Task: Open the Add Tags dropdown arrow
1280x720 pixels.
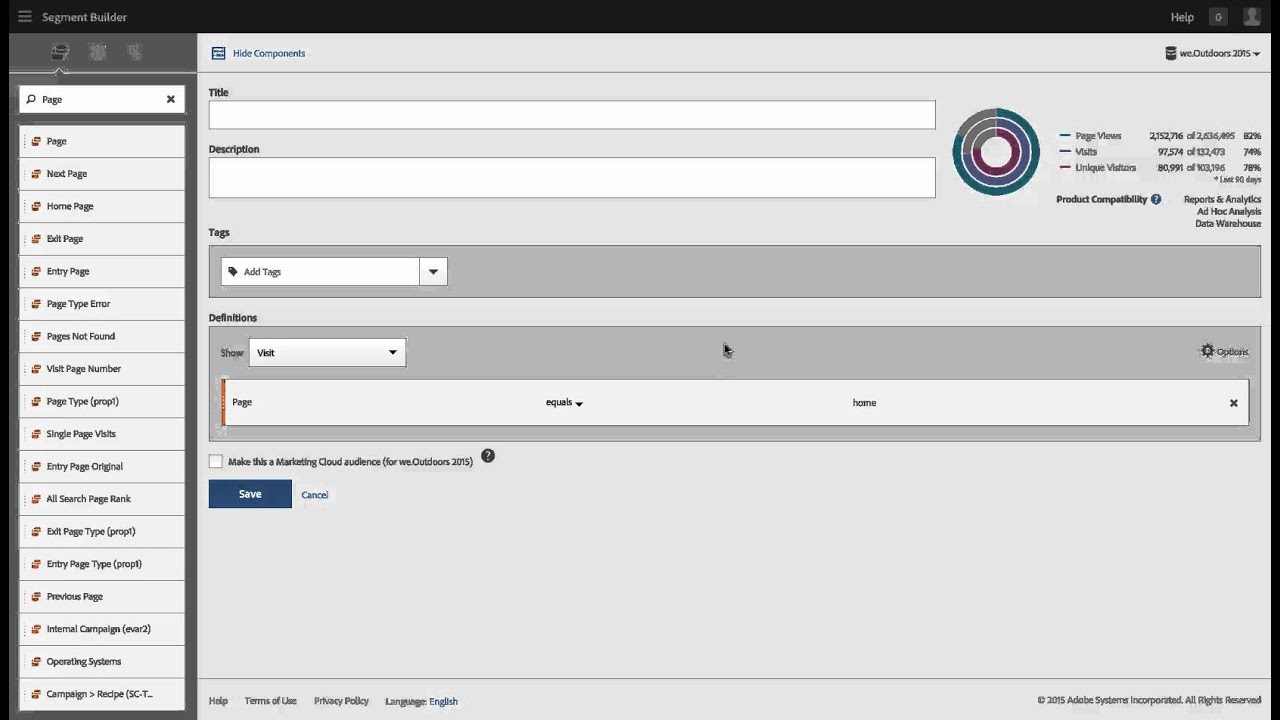Action: coord(433,271)
